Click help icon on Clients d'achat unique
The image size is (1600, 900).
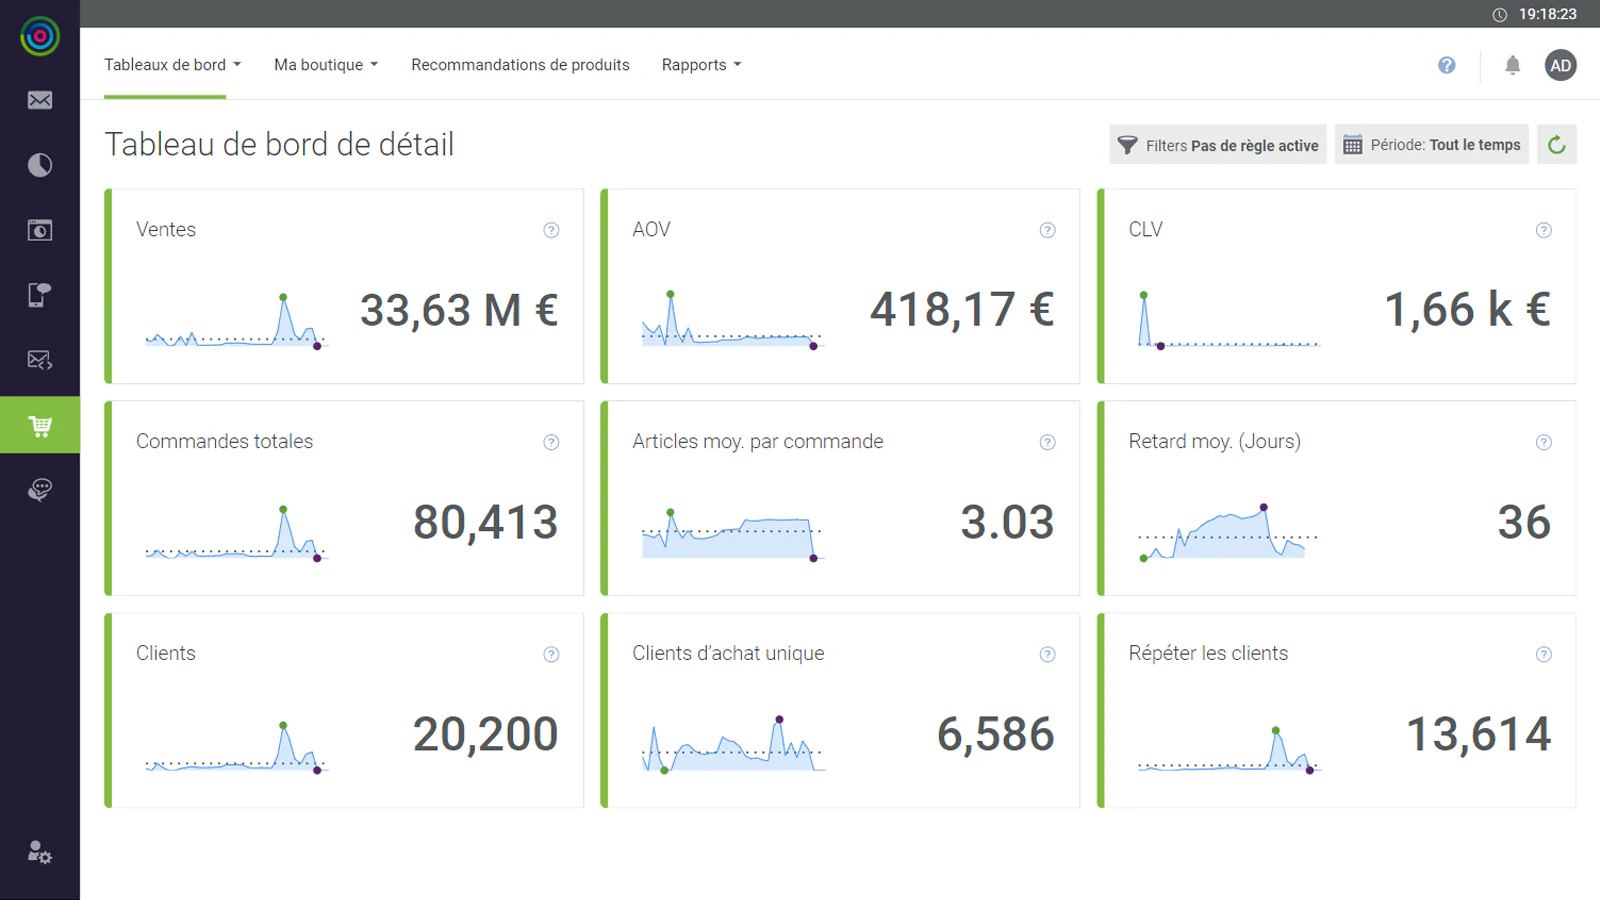(1047, 654)
